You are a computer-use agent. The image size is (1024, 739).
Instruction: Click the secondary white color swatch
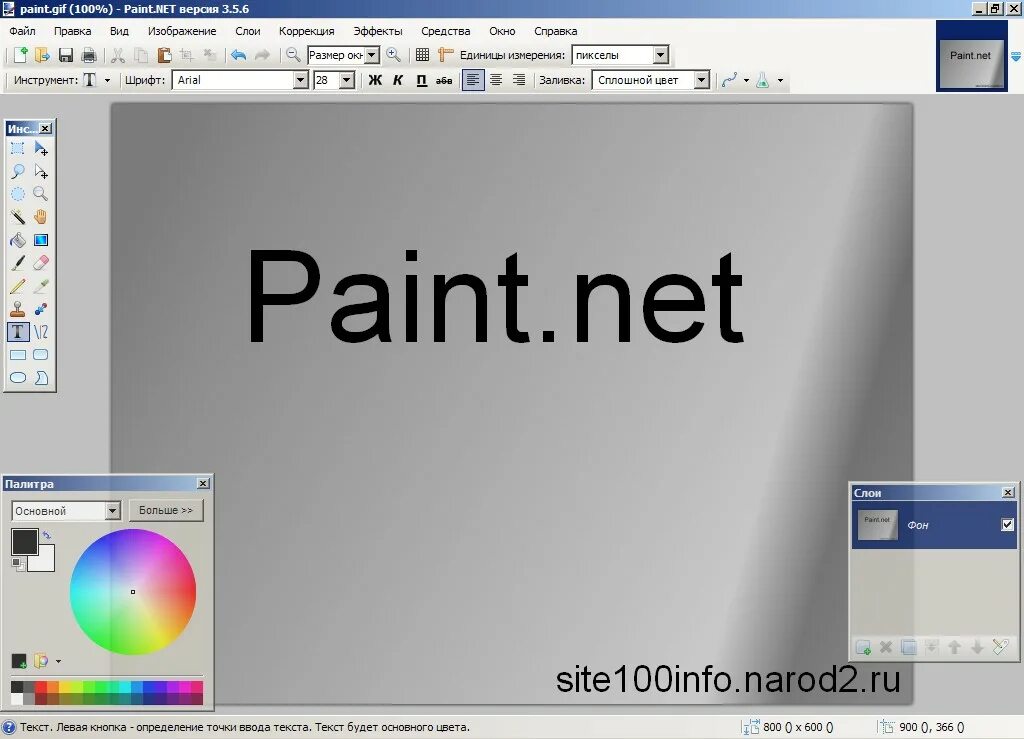[46, 563]
